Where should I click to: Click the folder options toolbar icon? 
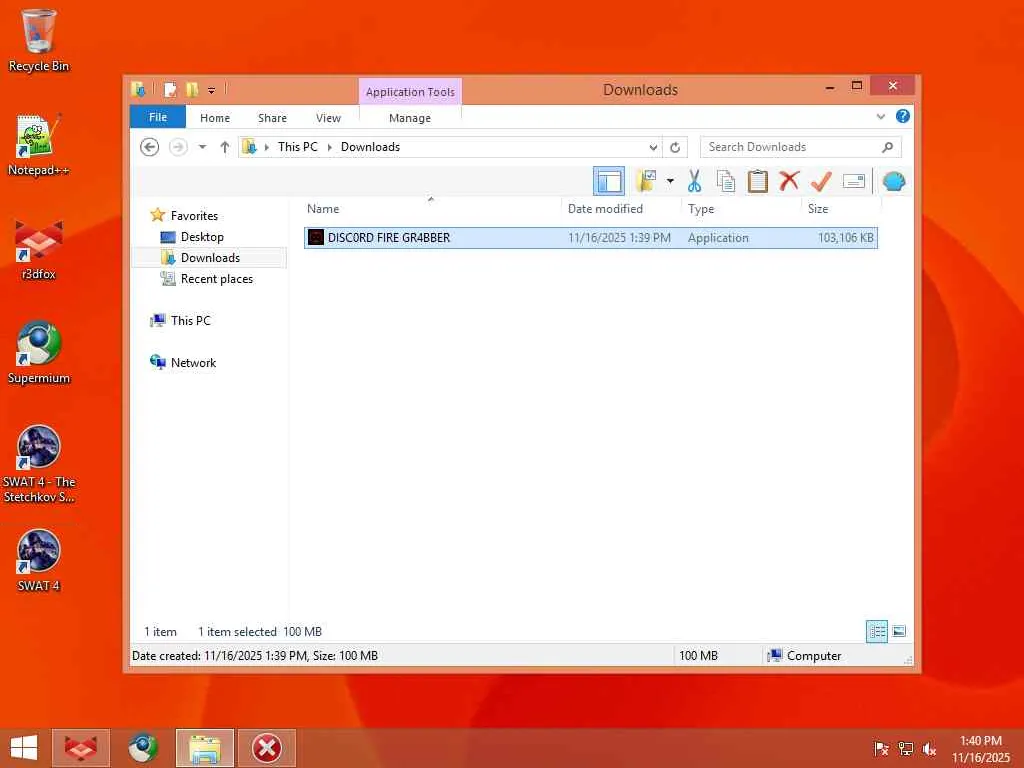[x=645, y=181]
